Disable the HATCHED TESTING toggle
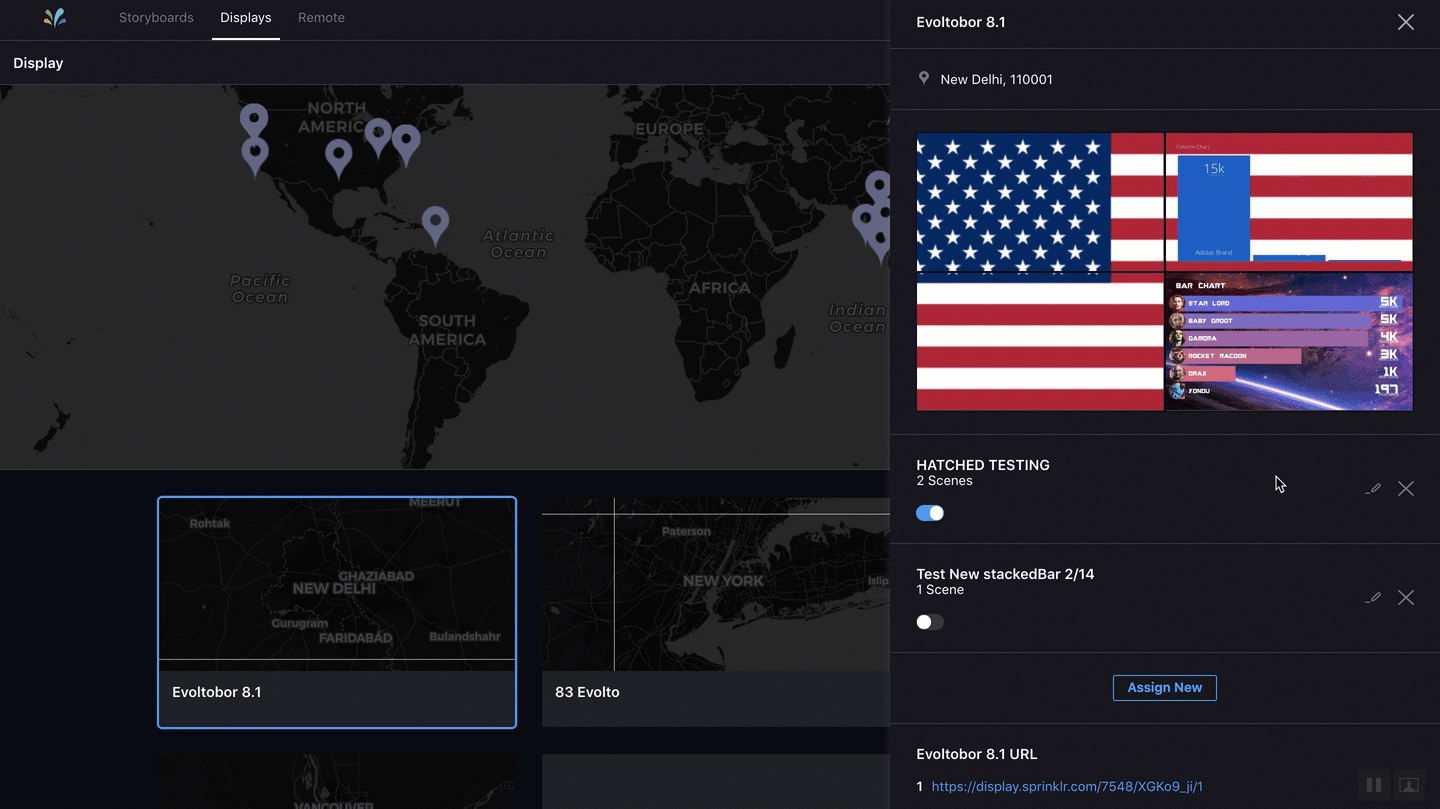Image resolution: width=1440 pixels, height=809 pixels. pyautogui.click(x=930, y=513)
